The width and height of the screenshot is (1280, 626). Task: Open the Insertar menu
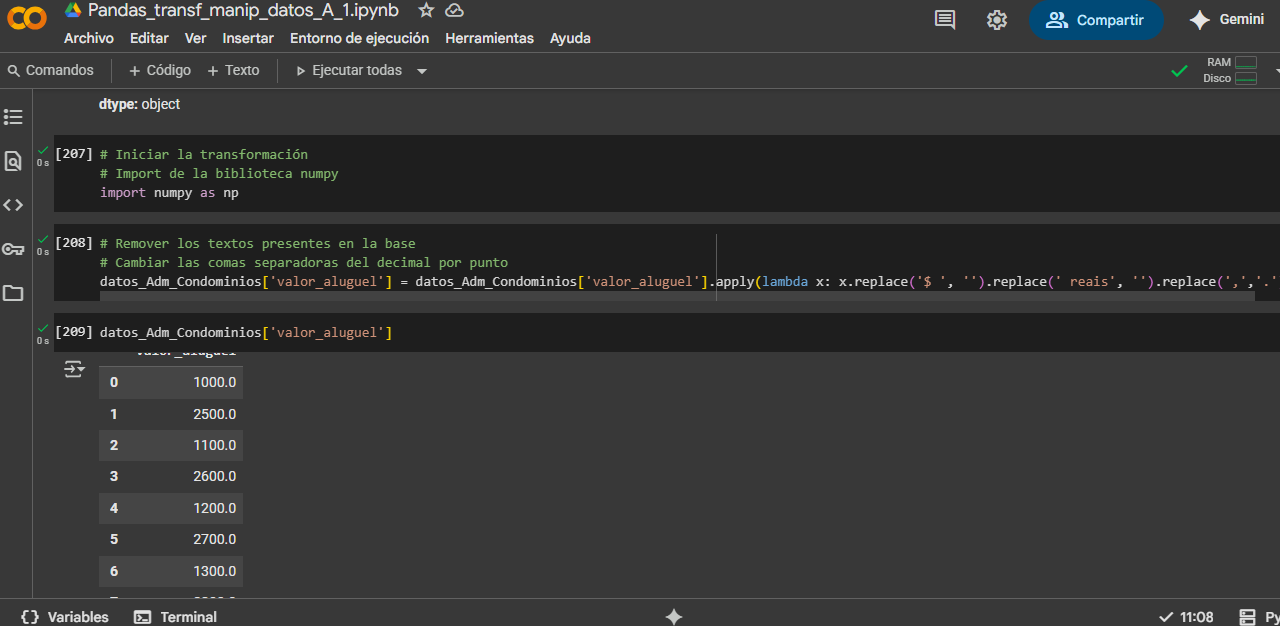pos(248,38)
